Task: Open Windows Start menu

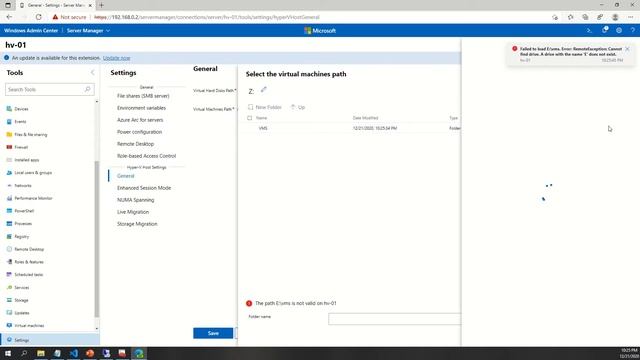Action: [8, 353]
